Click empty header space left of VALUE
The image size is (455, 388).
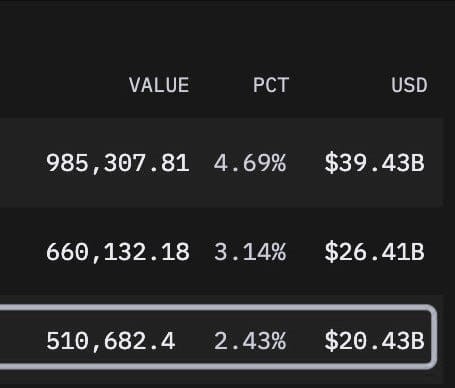63,85
